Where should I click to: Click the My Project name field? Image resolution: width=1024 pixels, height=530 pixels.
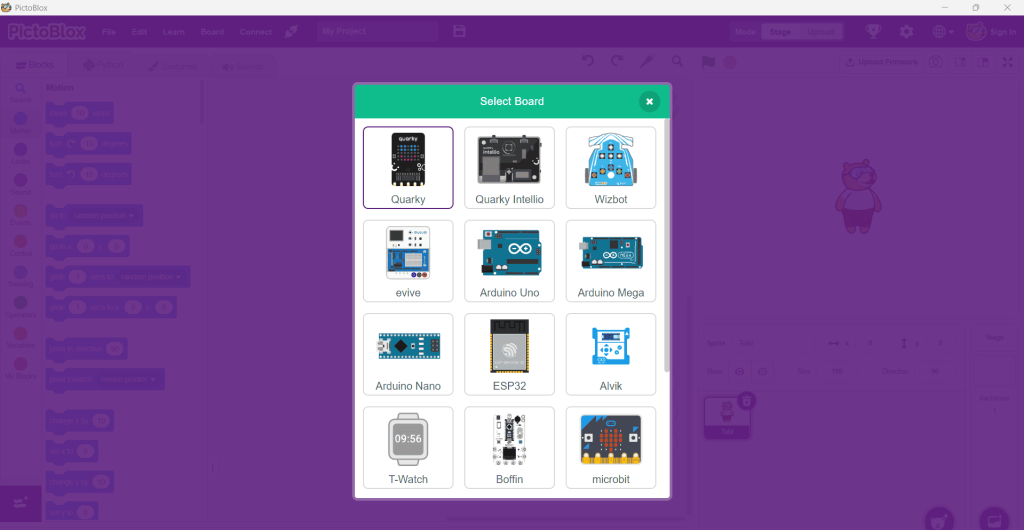(x=377, y=32)
